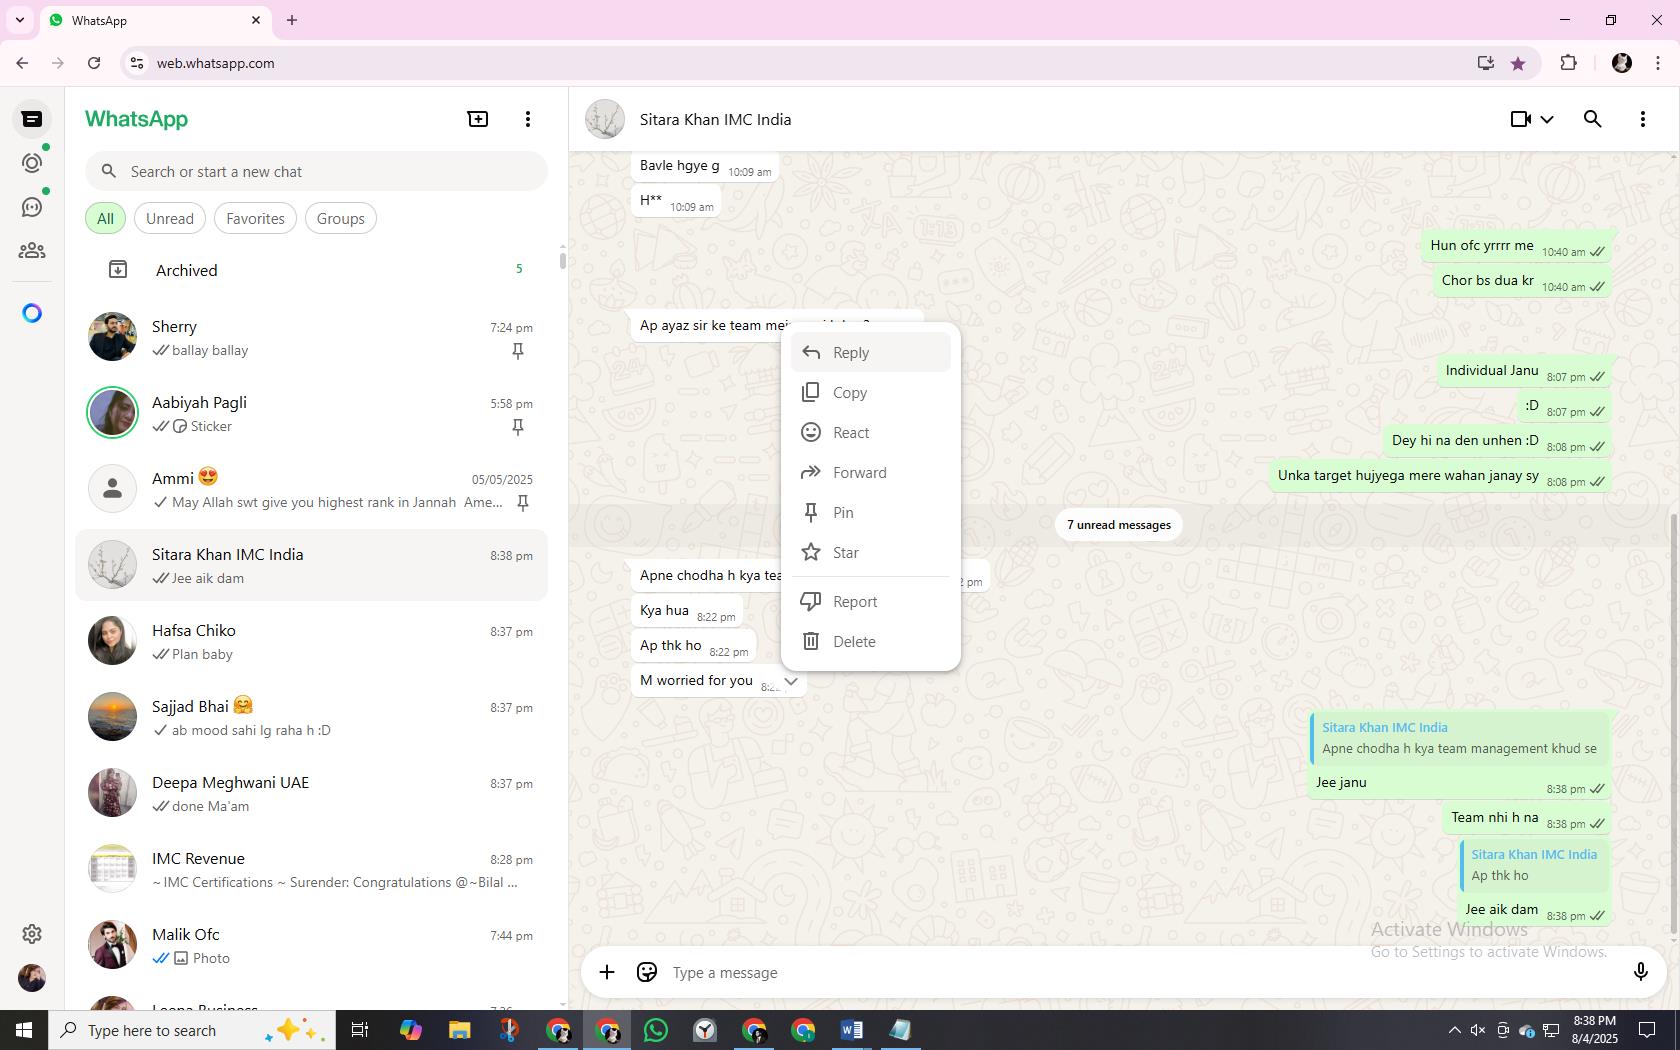Reload page in Chrome toolbar
The height and width of the screenshot is (1050, 1680).
tap(94, 63)
